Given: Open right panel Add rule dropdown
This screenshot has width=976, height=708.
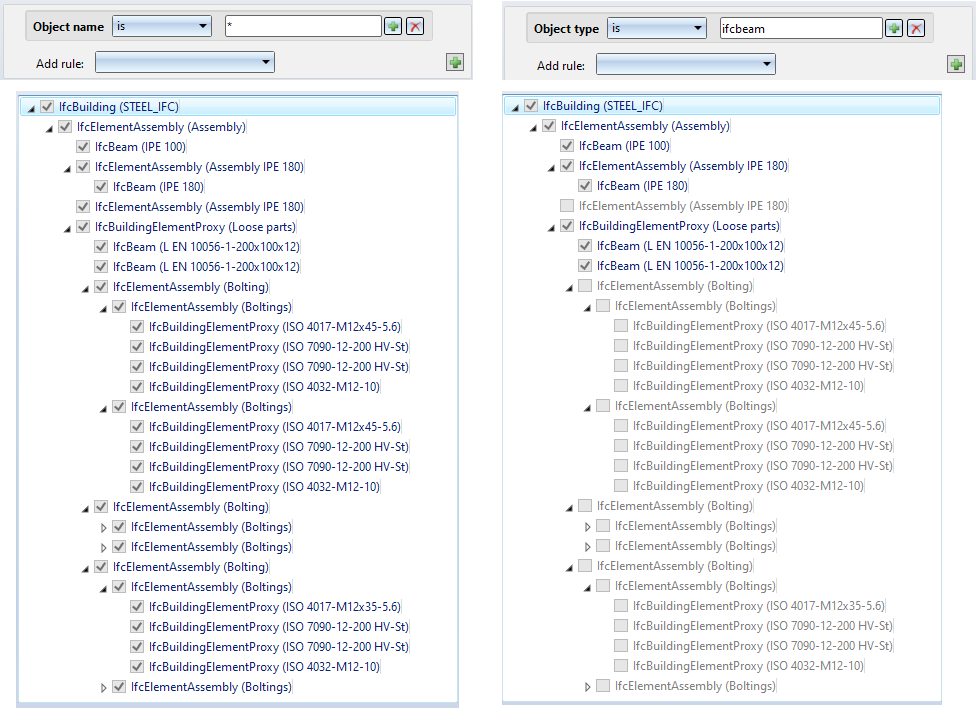Looking at the screenshot, I should (686, 64).
